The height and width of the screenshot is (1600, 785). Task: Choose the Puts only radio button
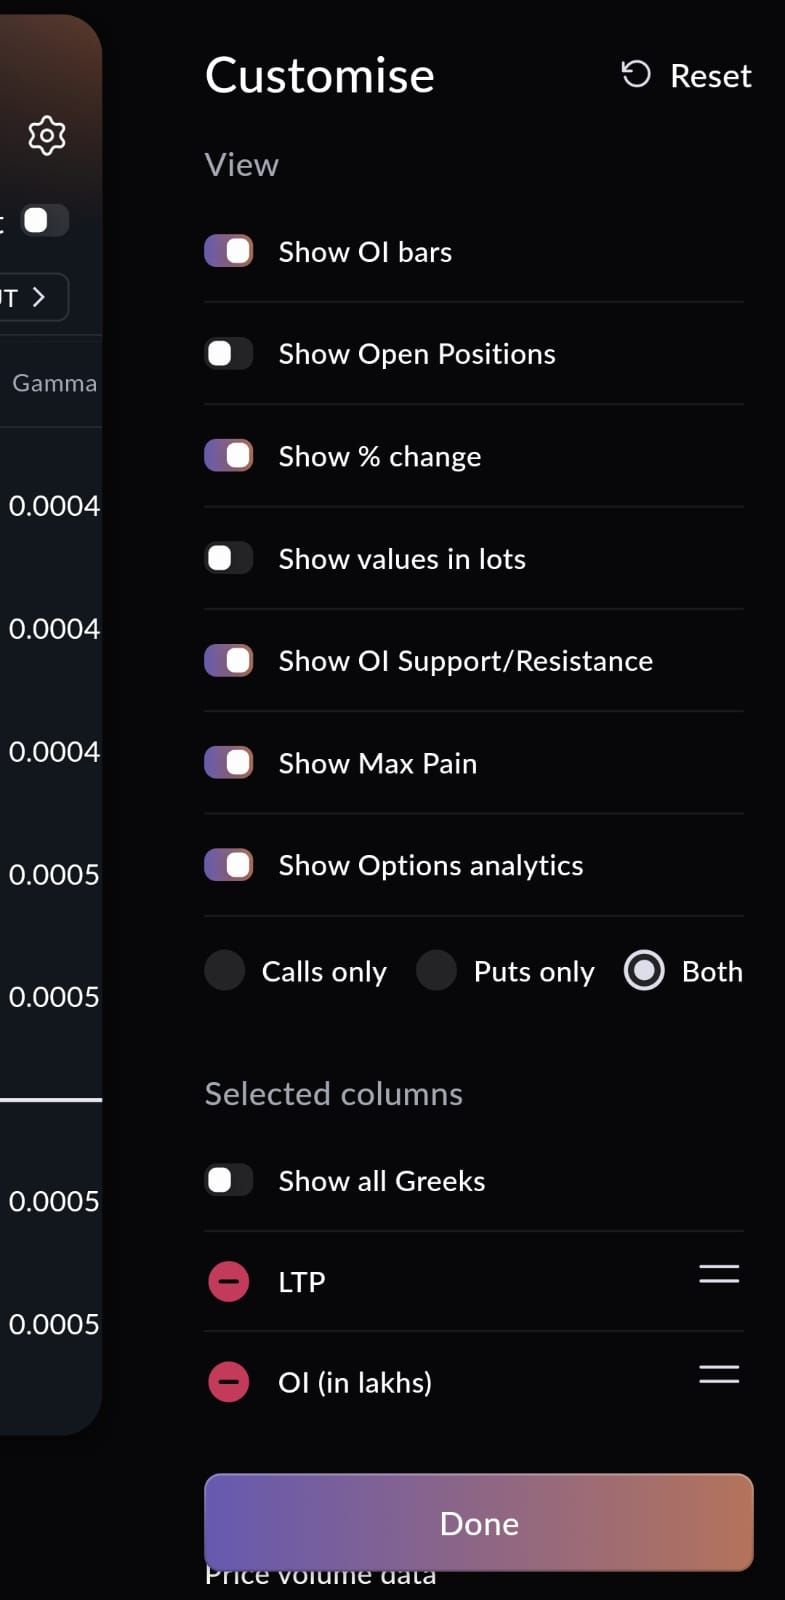[436, 970]
